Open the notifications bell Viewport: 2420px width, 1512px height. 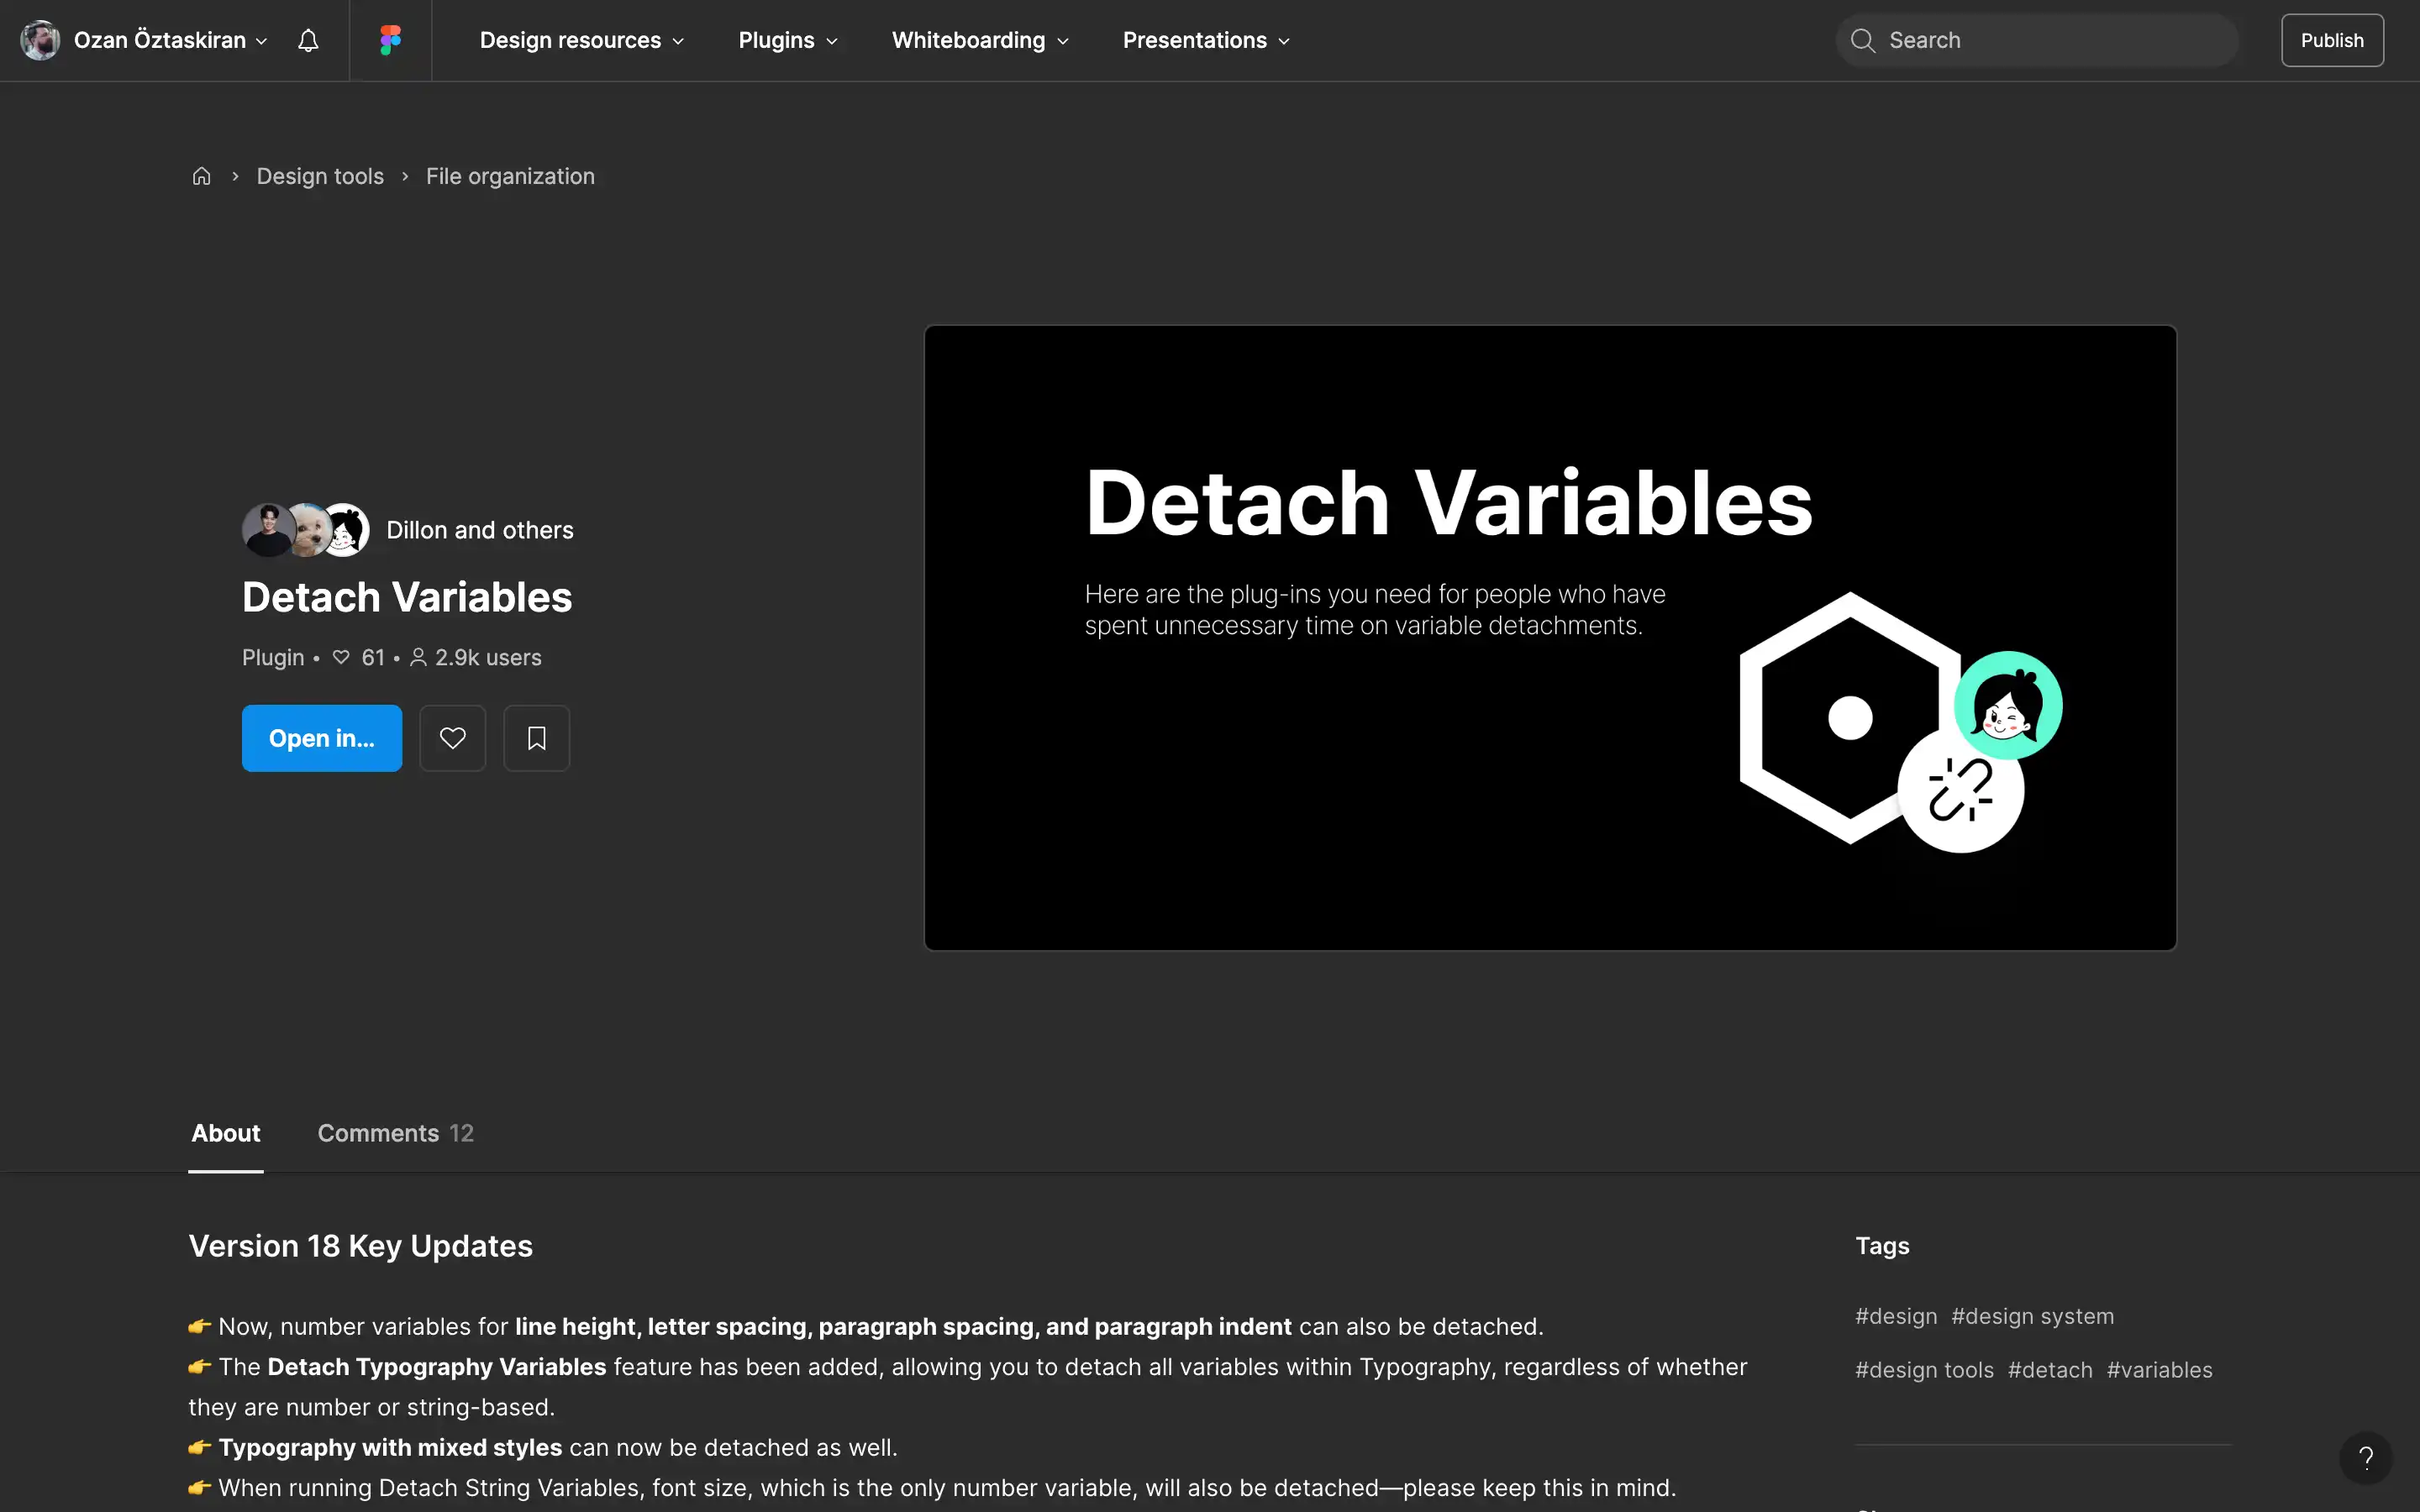(x=308, y=40)
